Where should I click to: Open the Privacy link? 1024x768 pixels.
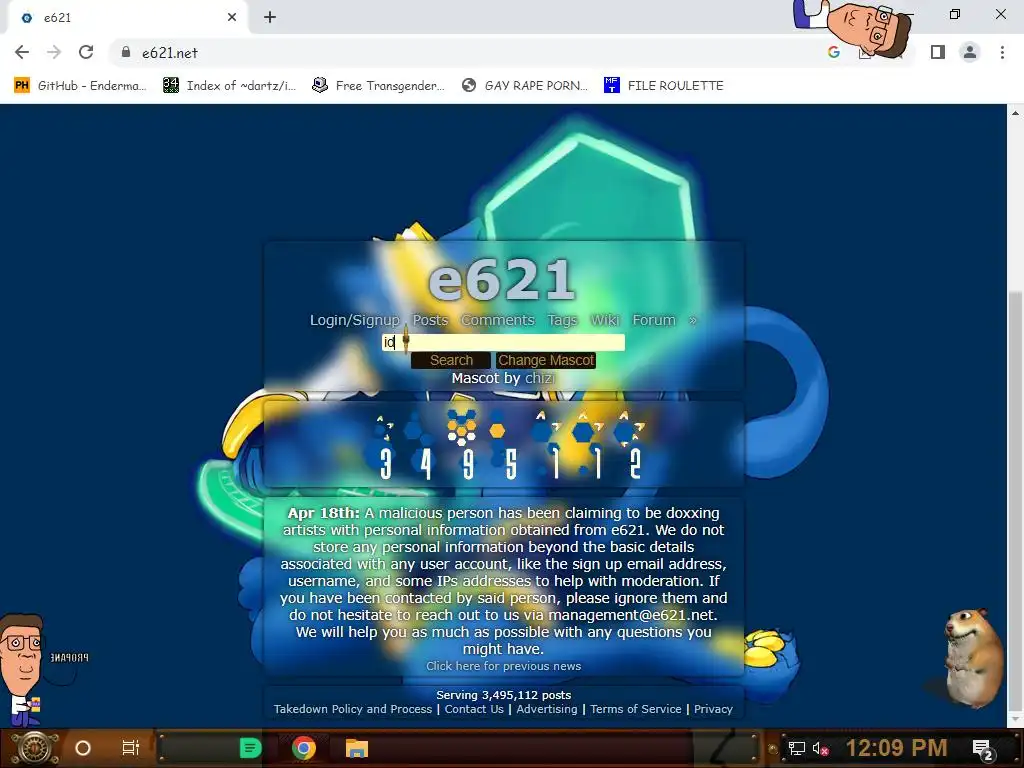coord(713,709)
